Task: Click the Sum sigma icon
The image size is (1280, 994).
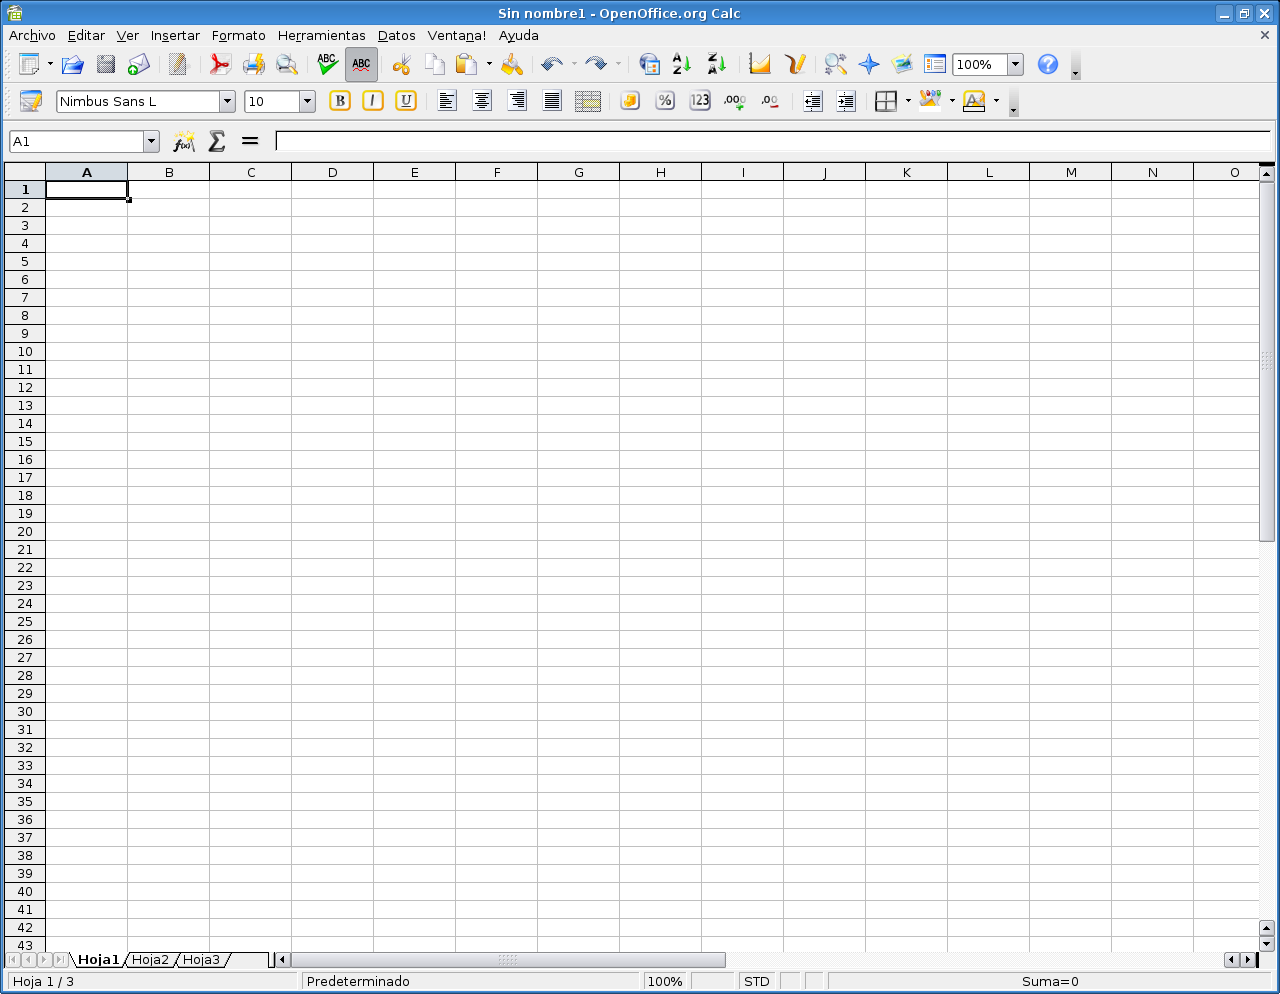Action: pyautogui.click(x=217, y=142)
